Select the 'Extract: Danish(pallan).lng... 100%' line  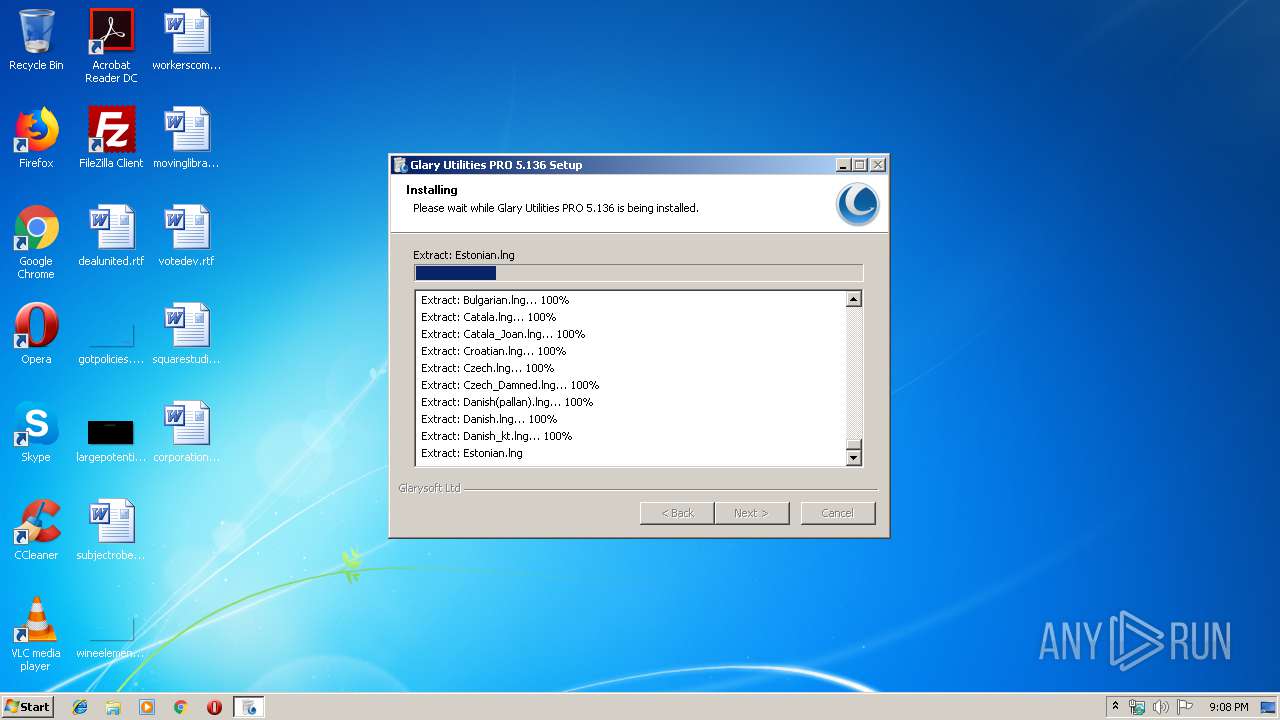pos(507,402)
